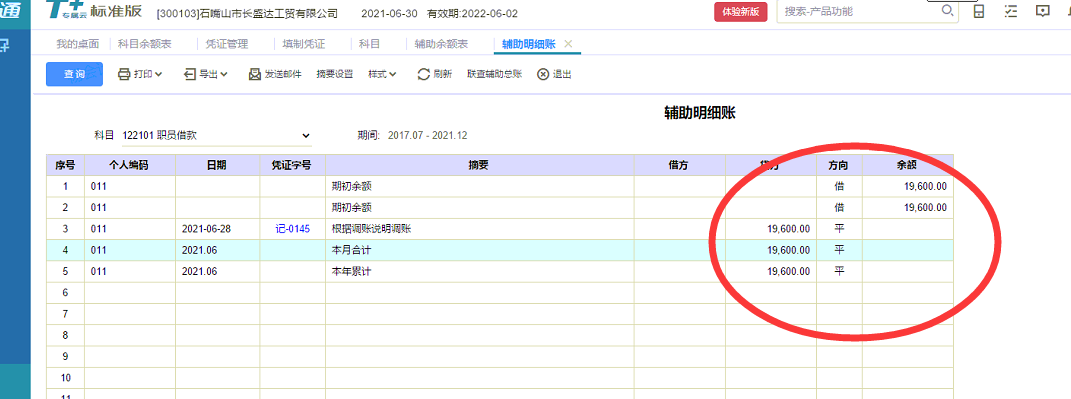
Task: Switch to 我的桌面 tab
Action: [x=77, y=44]
